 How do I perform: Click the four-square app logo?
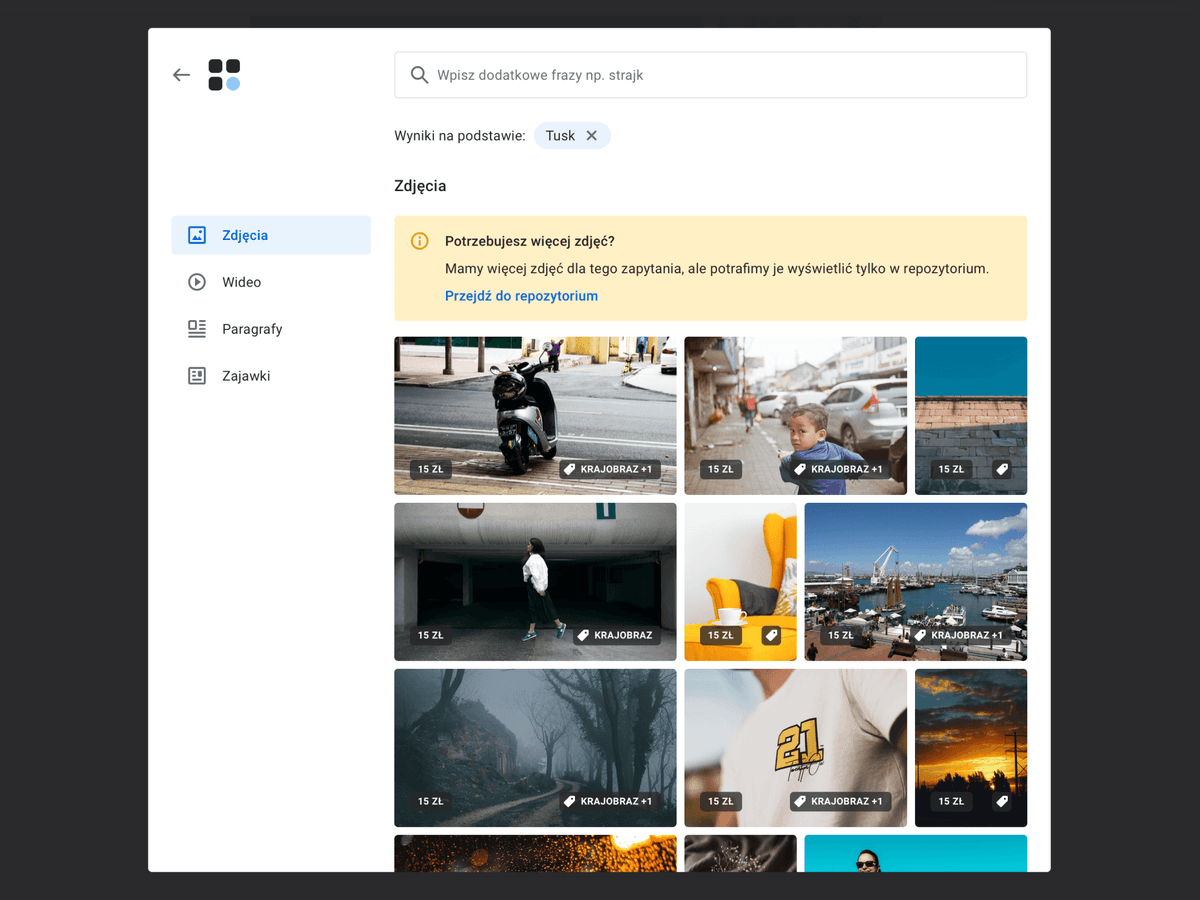224,75
